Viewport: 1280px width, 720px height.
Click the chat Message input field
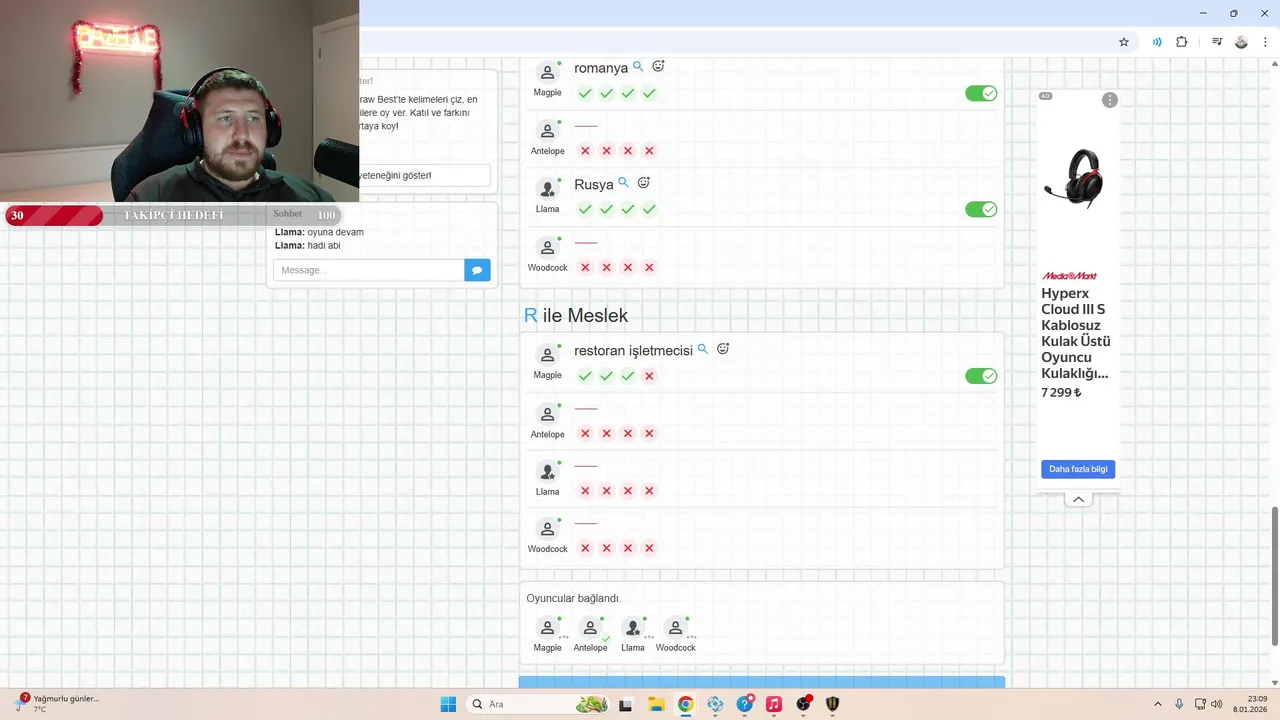point(369,270)
